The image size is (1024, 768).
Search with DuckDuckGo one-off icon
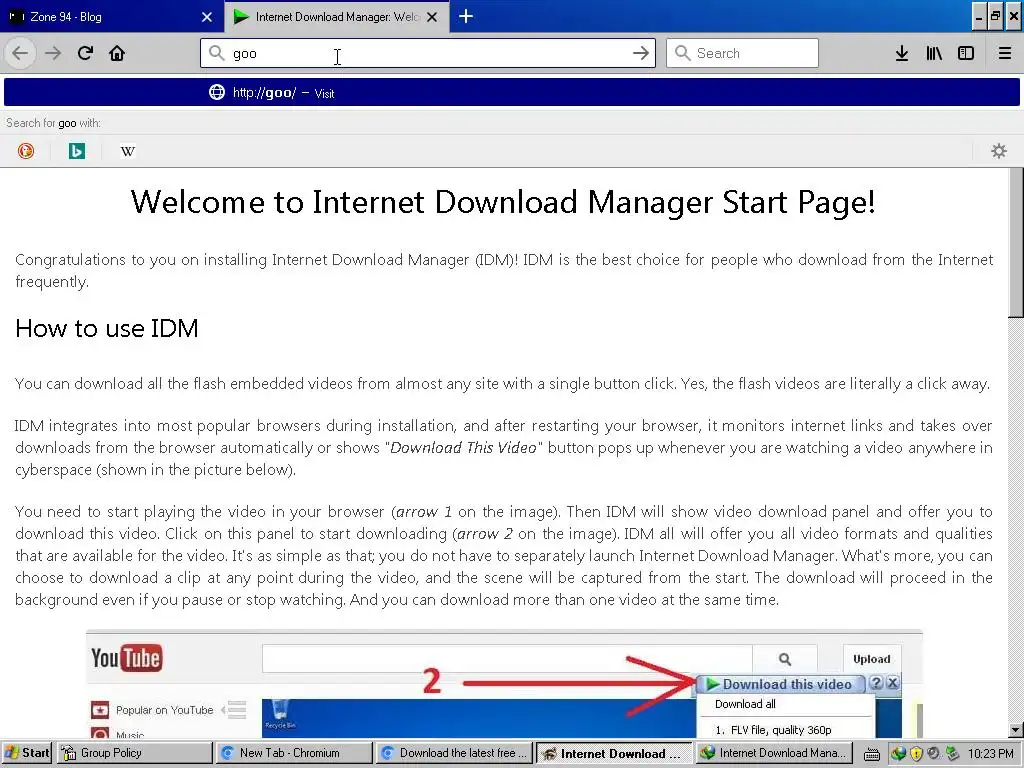pyautogui.click(x=25, y=151)
